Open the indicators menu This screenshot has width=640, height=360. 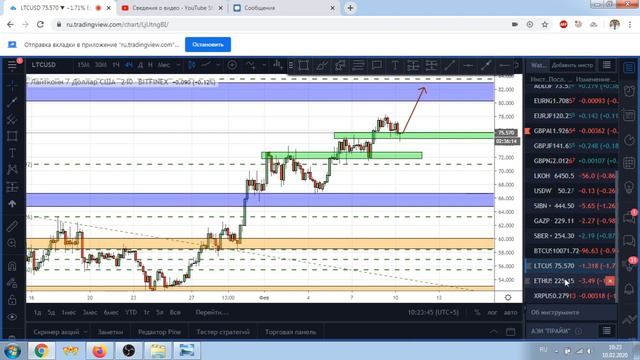click(251, 65)
